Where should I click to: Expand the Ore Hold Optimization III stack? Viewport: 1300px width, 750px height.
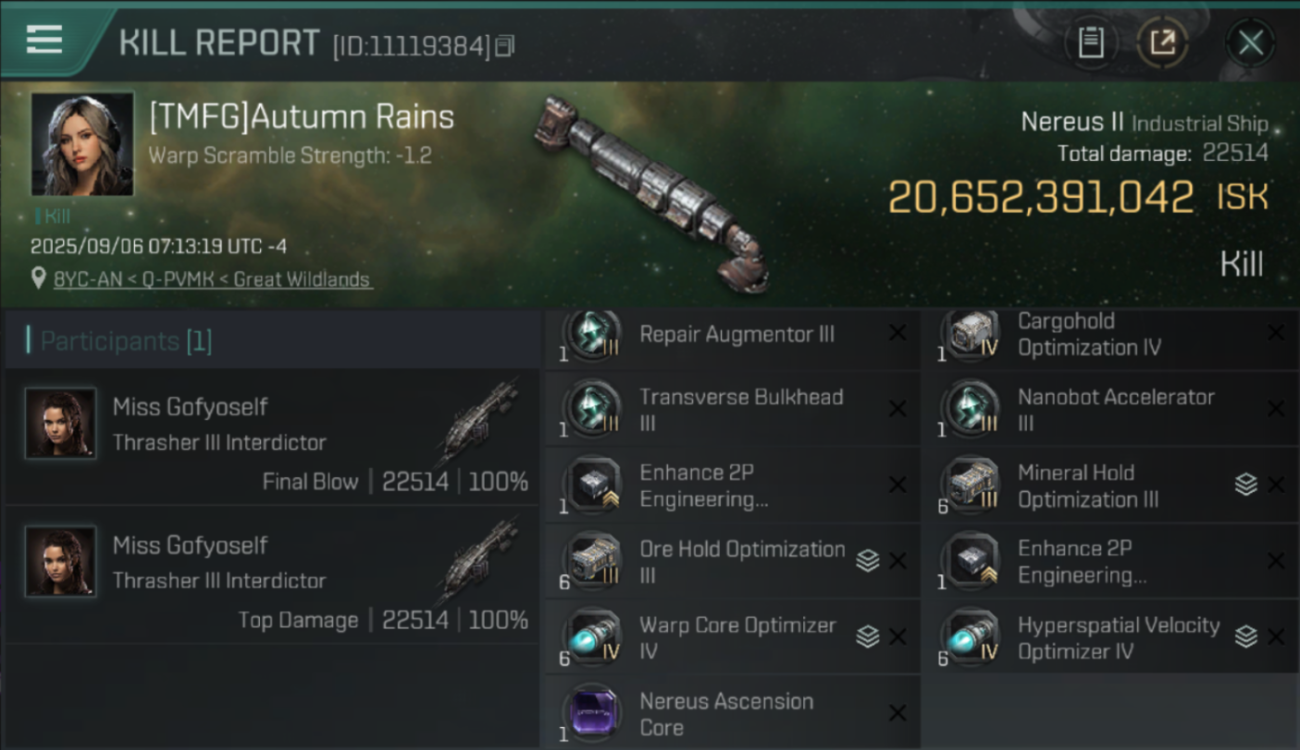point(868,561)
